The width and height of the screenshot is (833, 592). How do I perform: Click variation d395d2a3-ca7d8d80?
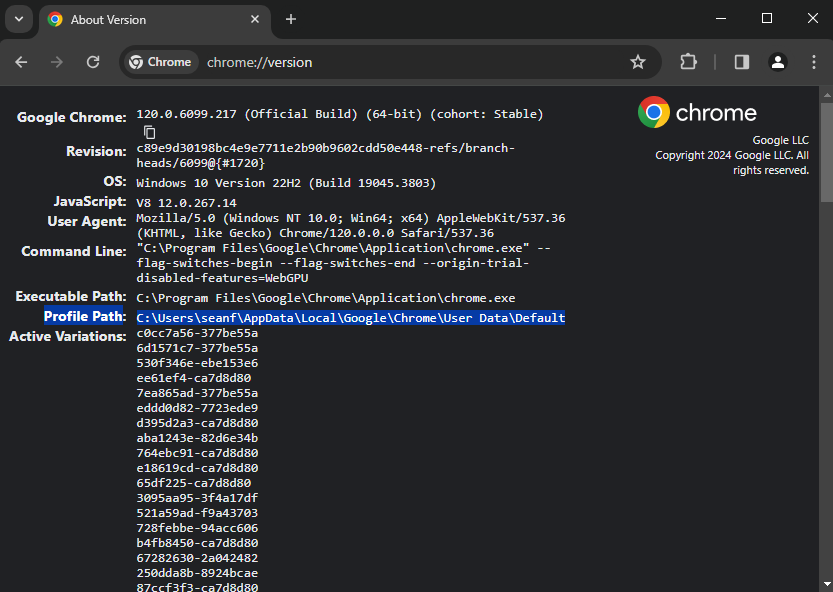197,423
